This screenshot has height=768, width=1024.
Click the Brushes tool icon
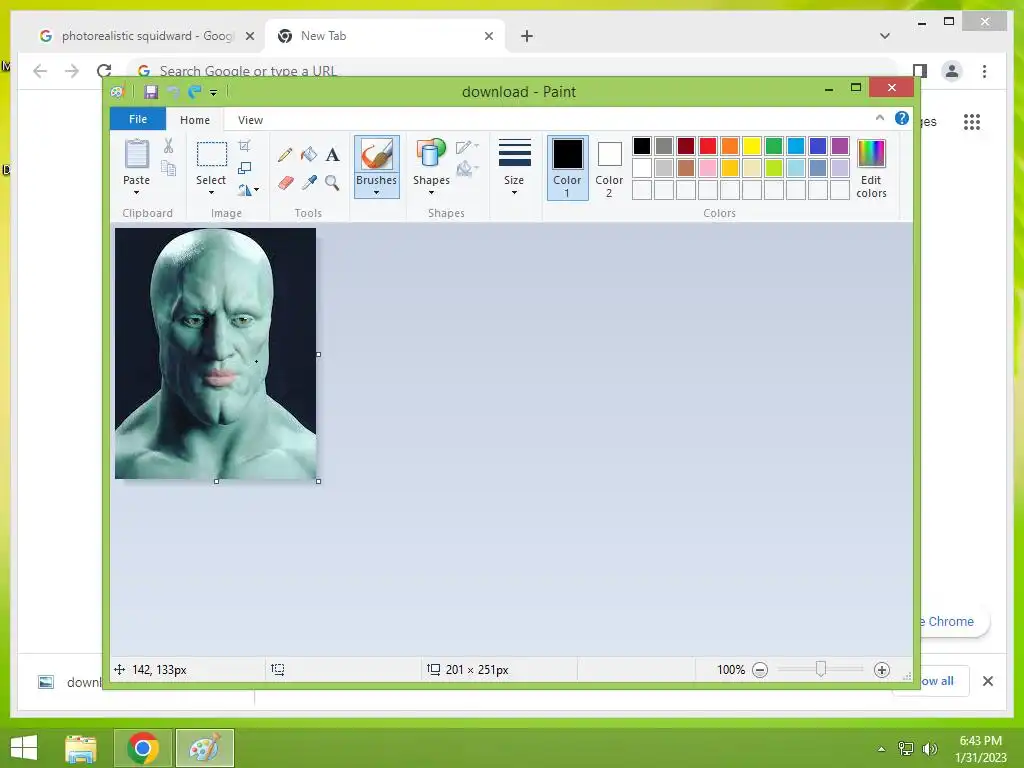[377, 155]
